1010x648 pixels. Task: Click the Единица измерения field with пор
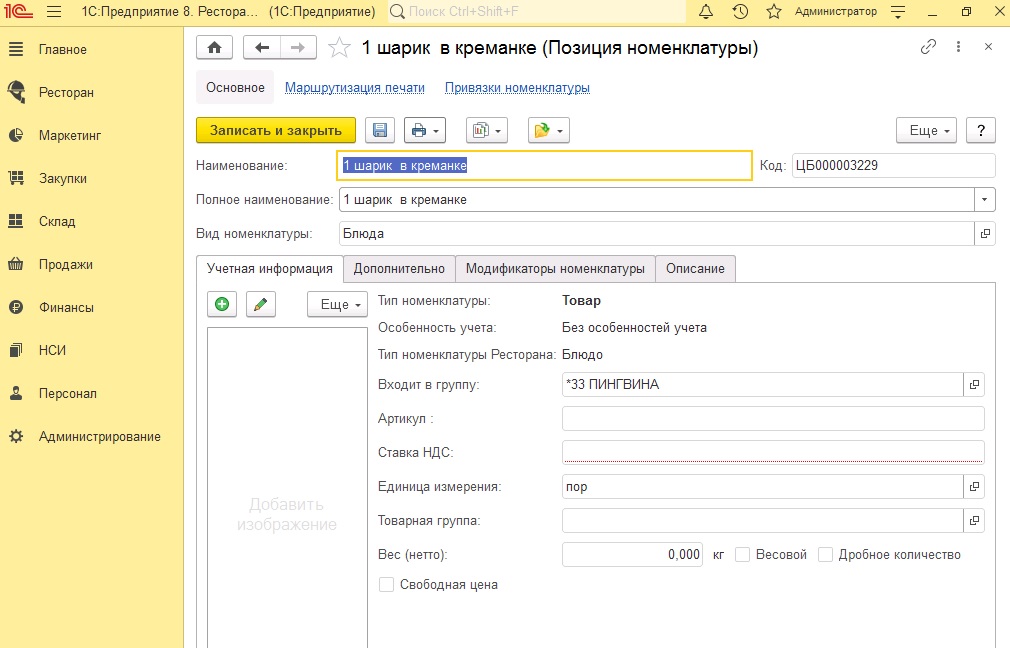763,487
